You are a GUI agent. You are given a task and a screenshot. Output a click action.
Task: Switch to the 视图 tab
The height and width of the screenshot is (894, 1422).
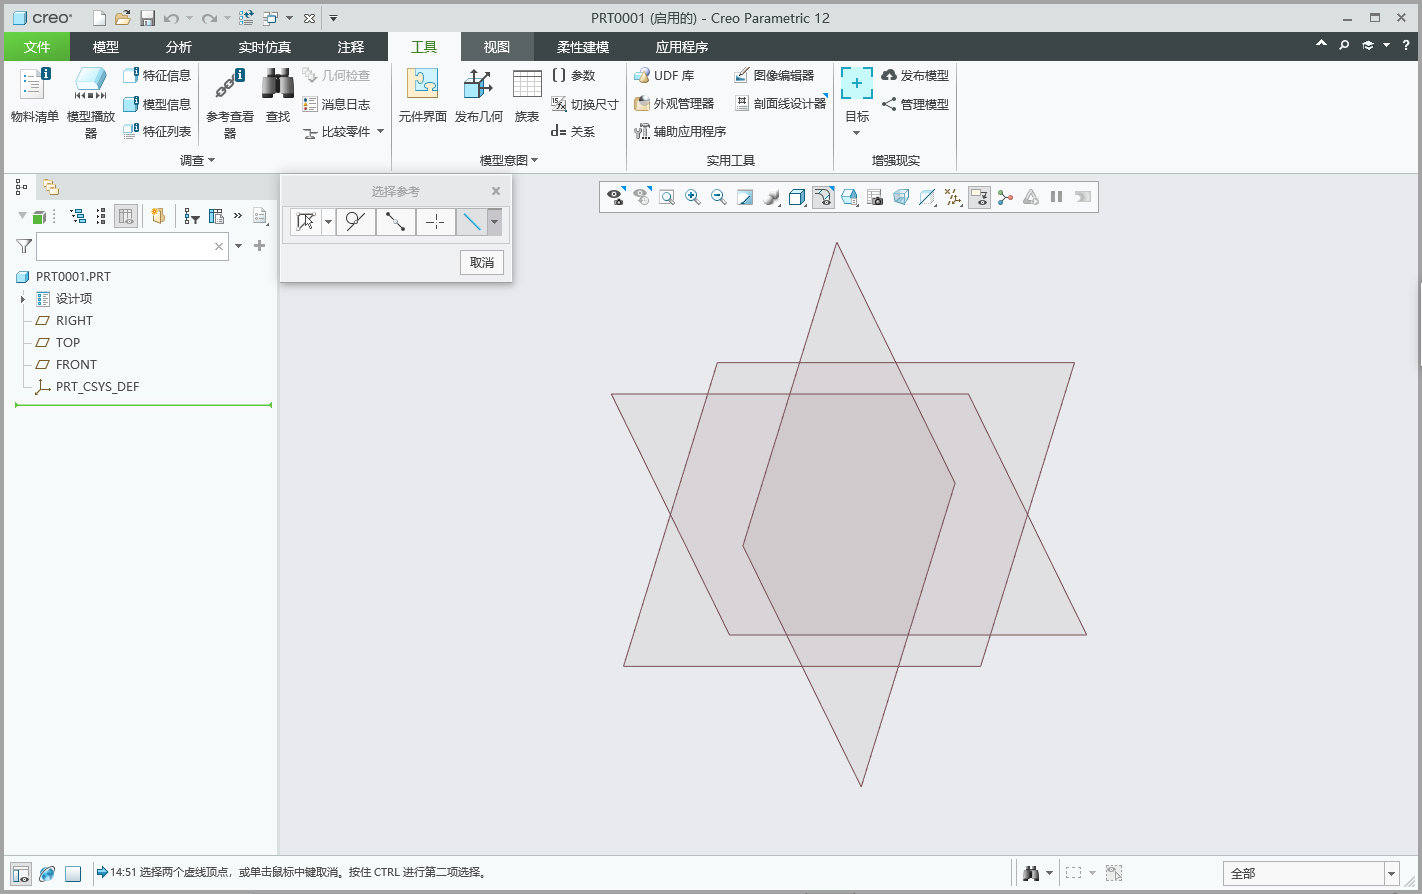(x=497, y=47)
